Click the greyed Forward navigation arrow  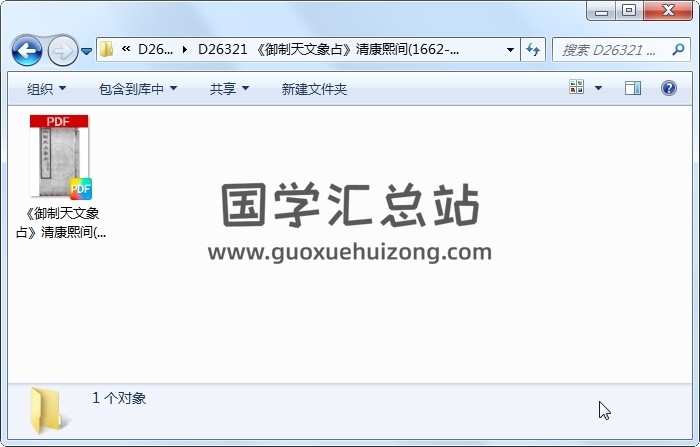tap(62, 51)
